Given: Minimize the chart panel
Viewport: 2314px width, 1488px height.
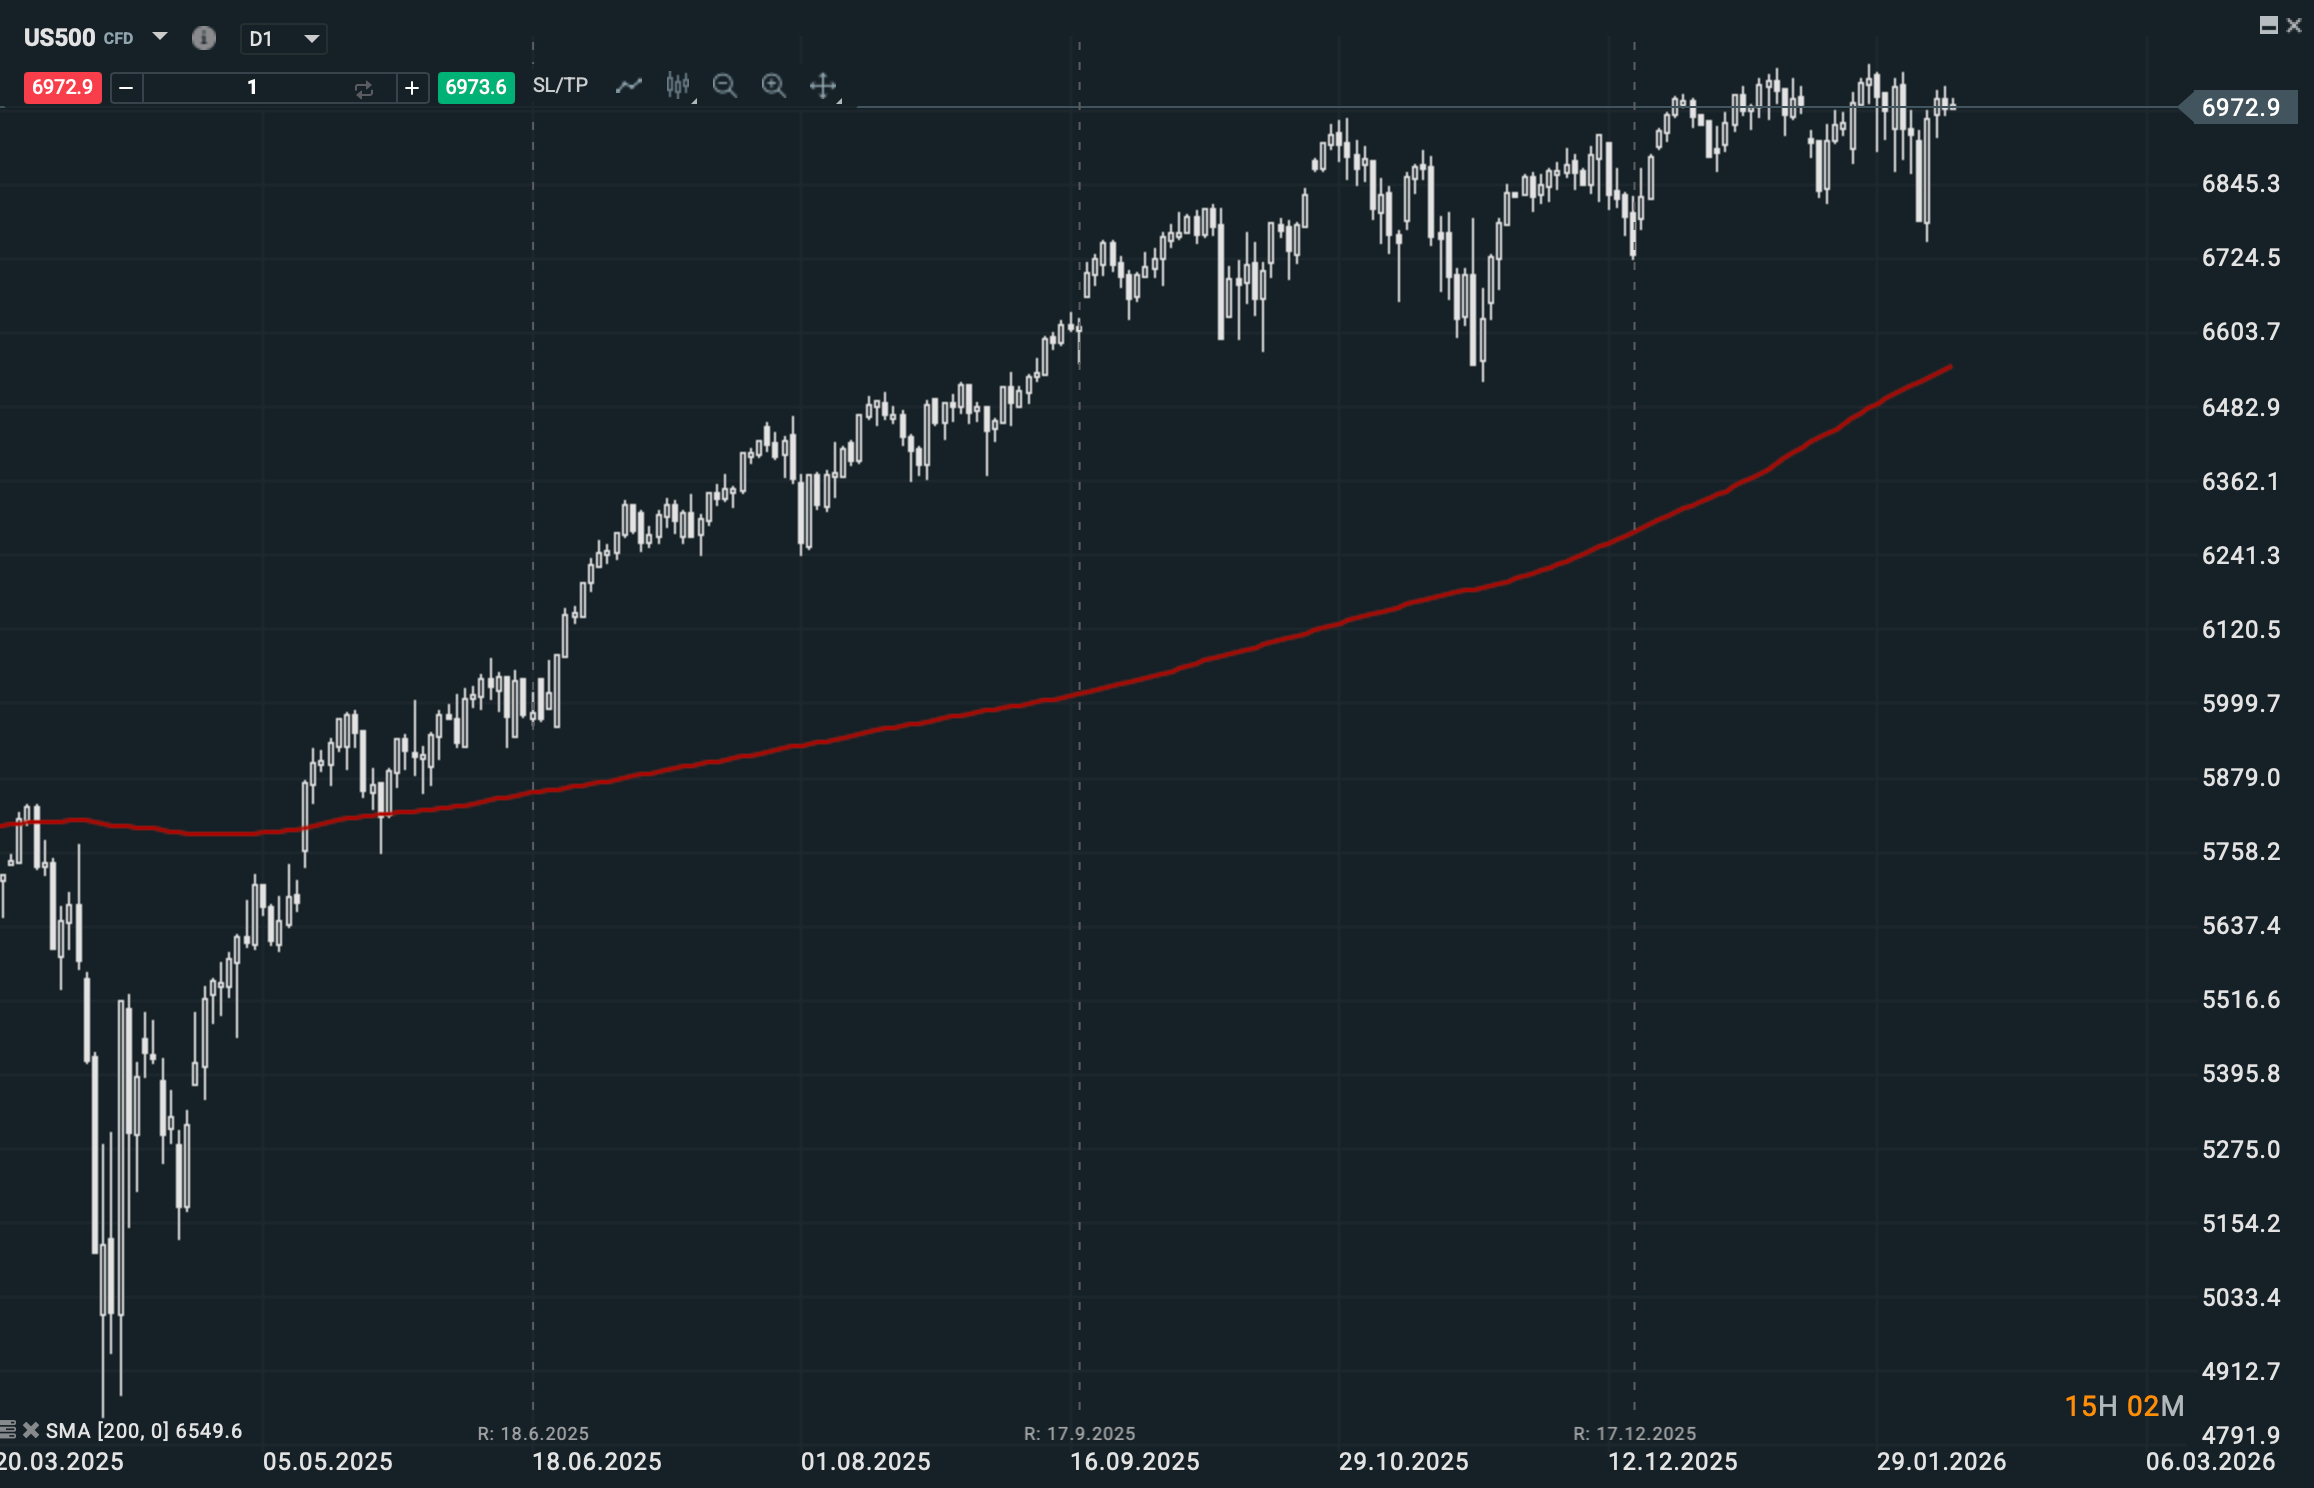Looking at the screenshot, I should coord(2269,25).
